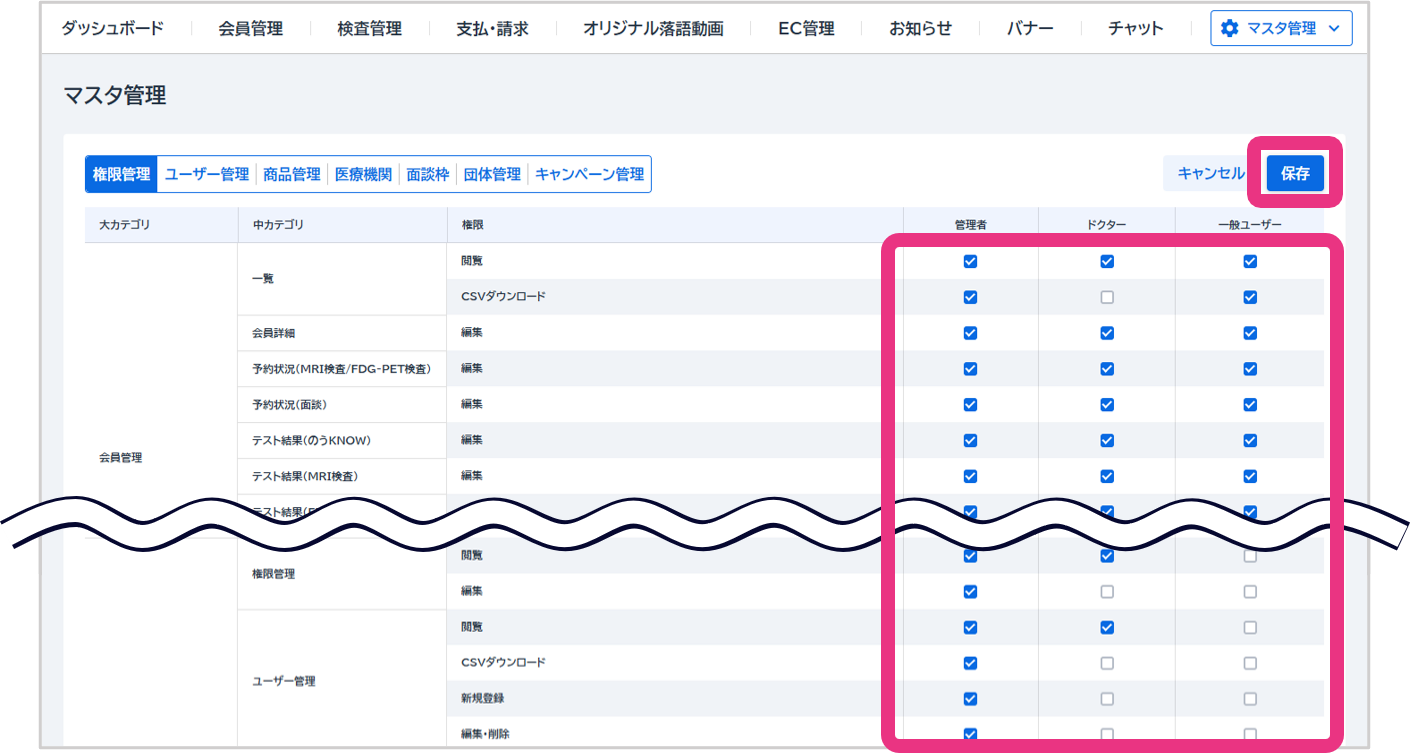
Task: Open the チャット menu item
Action: tap(1135, 28)
